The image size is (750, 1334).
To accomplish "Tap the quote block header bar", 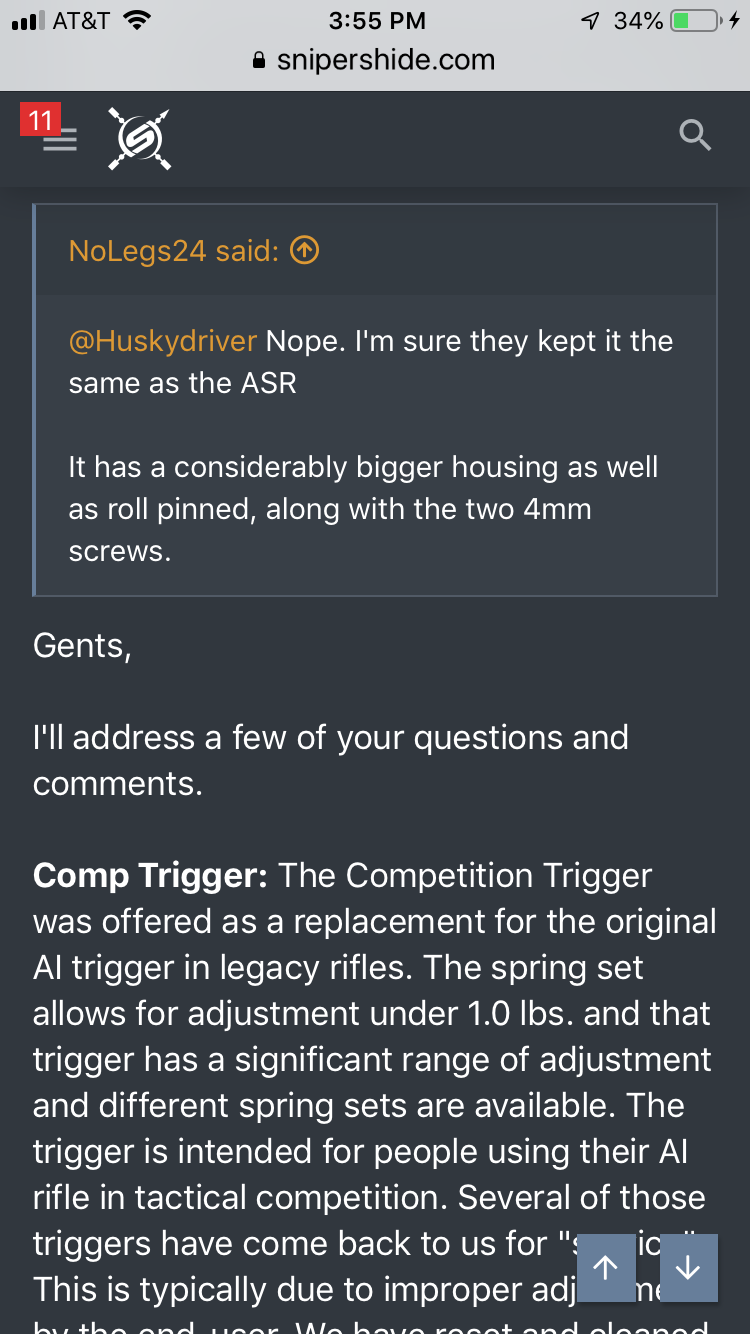I will (x=375, y=250).
